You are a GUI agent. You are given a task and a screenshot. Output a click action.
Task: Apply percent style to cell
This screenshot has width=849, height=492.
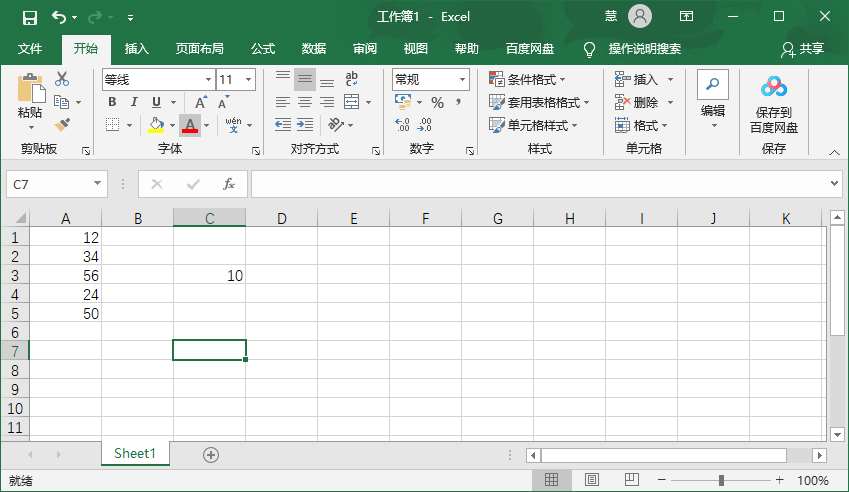[x=437, y=102]
